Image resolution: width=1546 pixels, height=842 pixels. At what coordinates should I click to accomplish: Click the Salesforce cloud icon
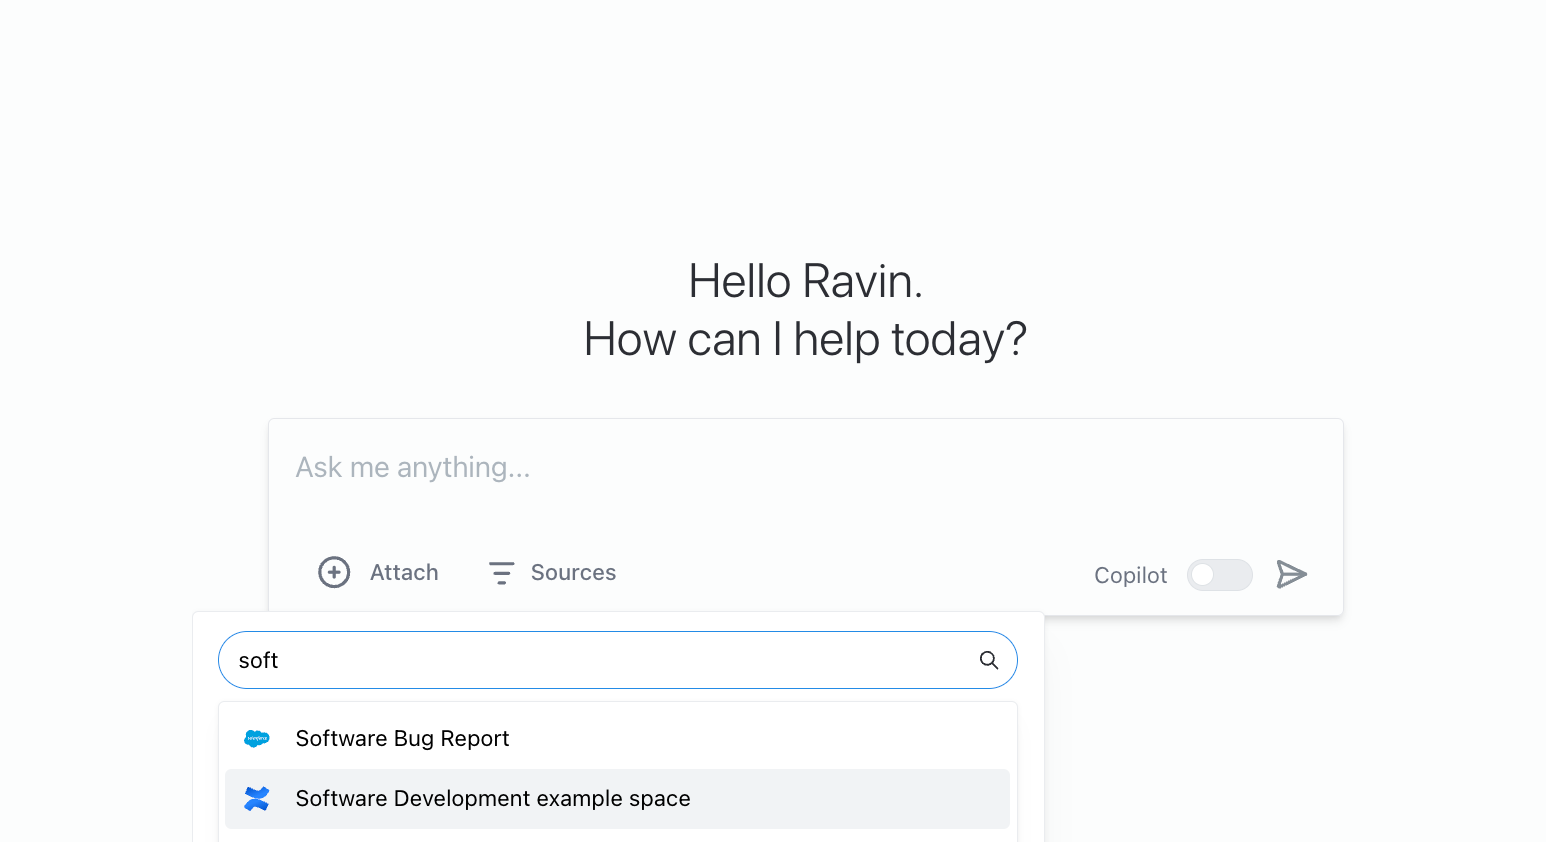pyautogui.click(x=257, y=739)
